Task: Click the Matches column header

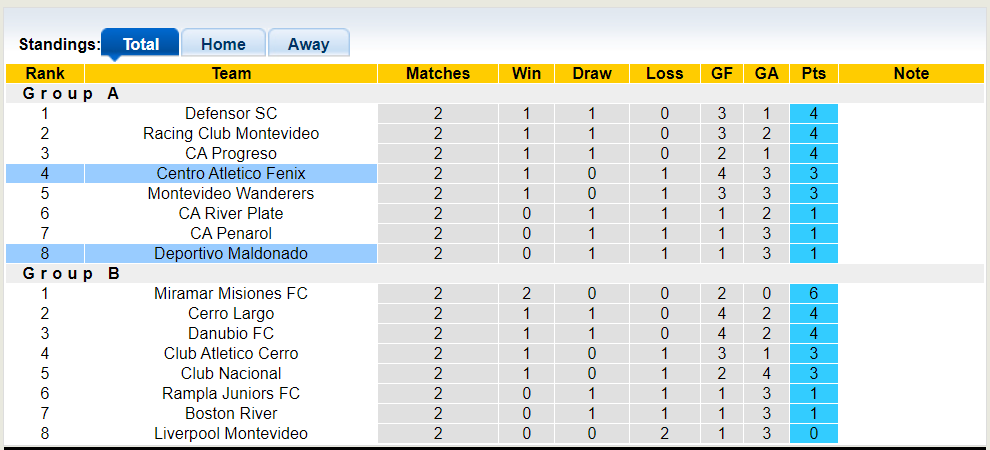Action: pos(437,74)
